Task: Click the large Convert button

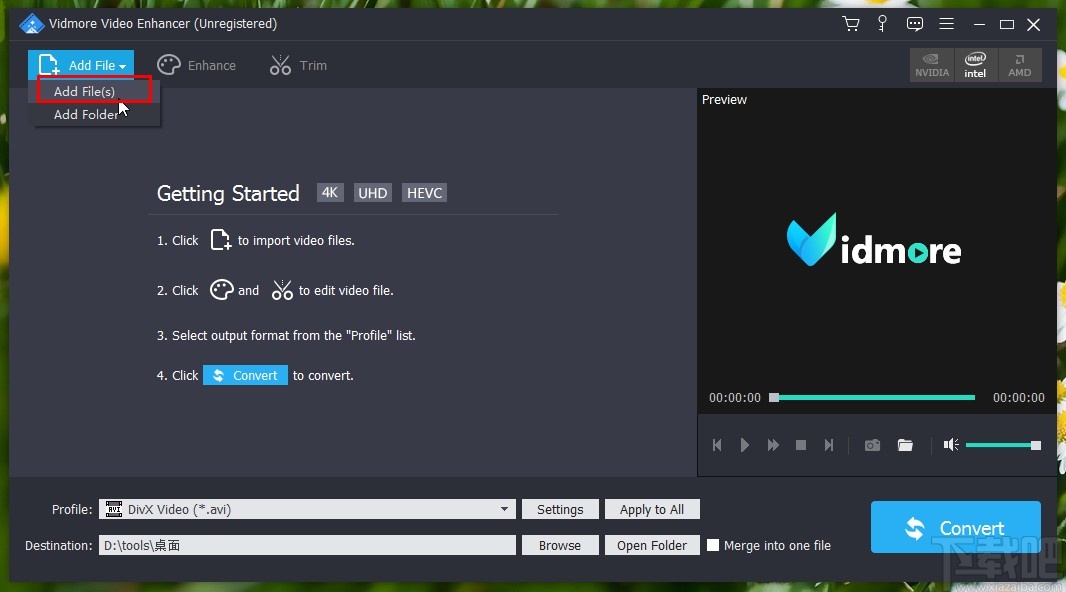Action: point(956,527)
